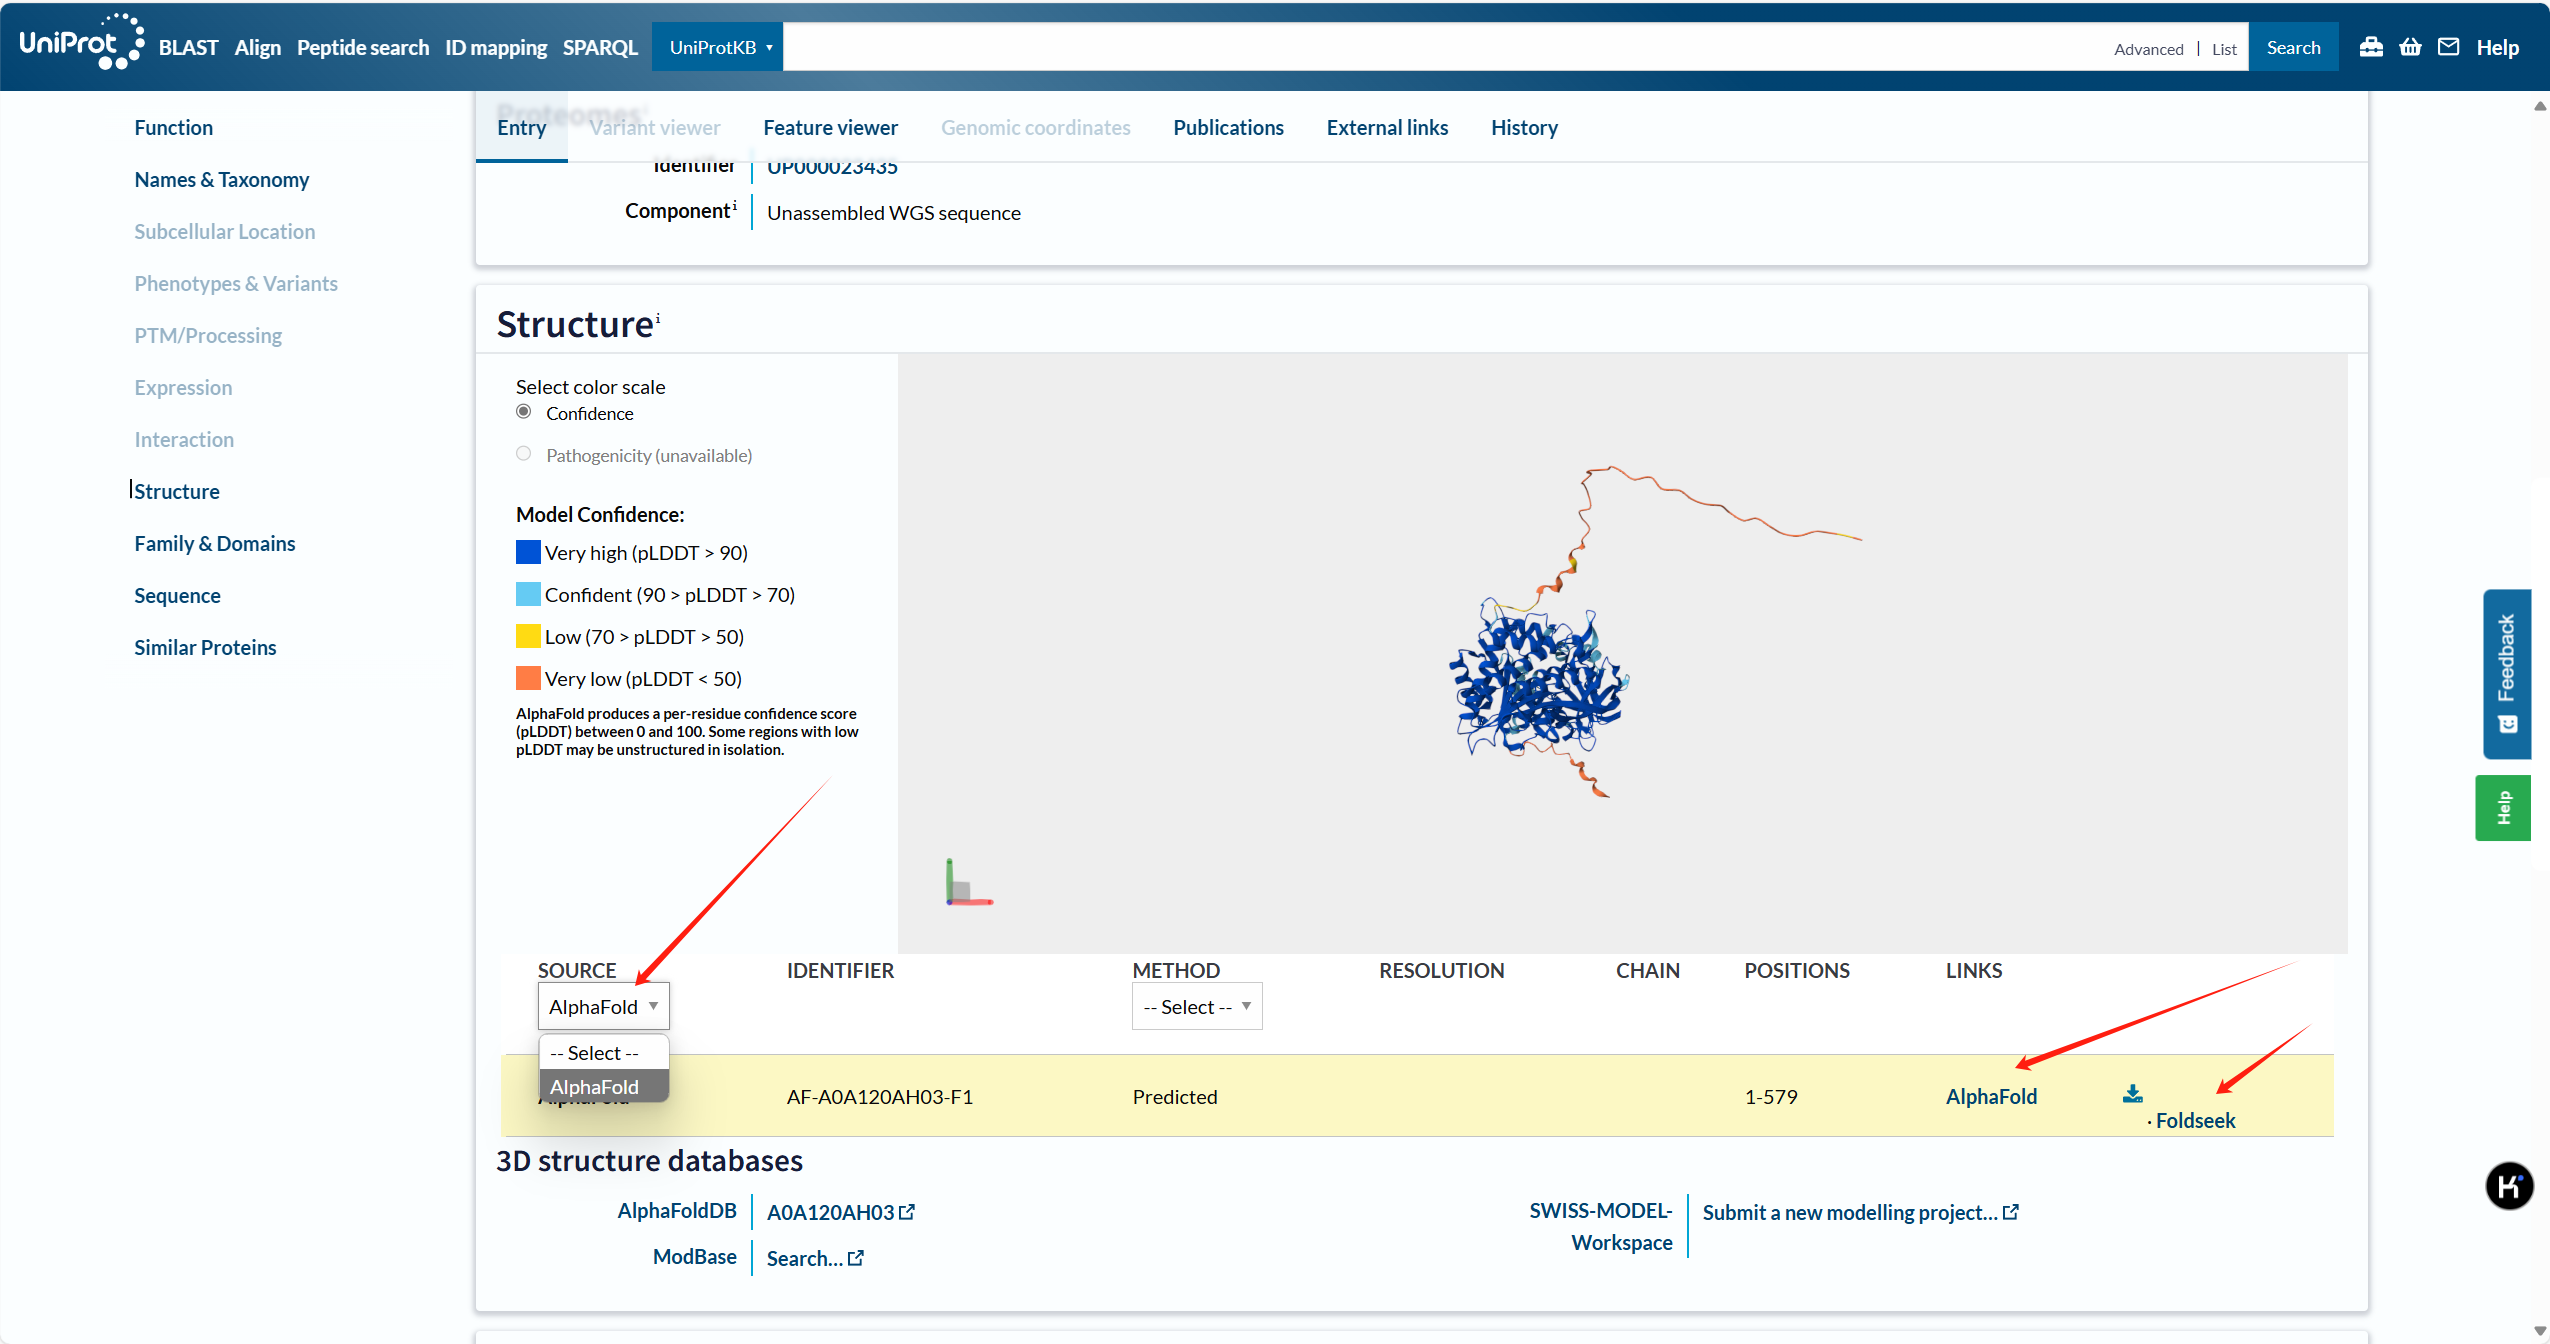Screen dimensions: 2550x1344
Task: Click the round black K badge
Action: pyautogui.click(x=2509, y=1186)
